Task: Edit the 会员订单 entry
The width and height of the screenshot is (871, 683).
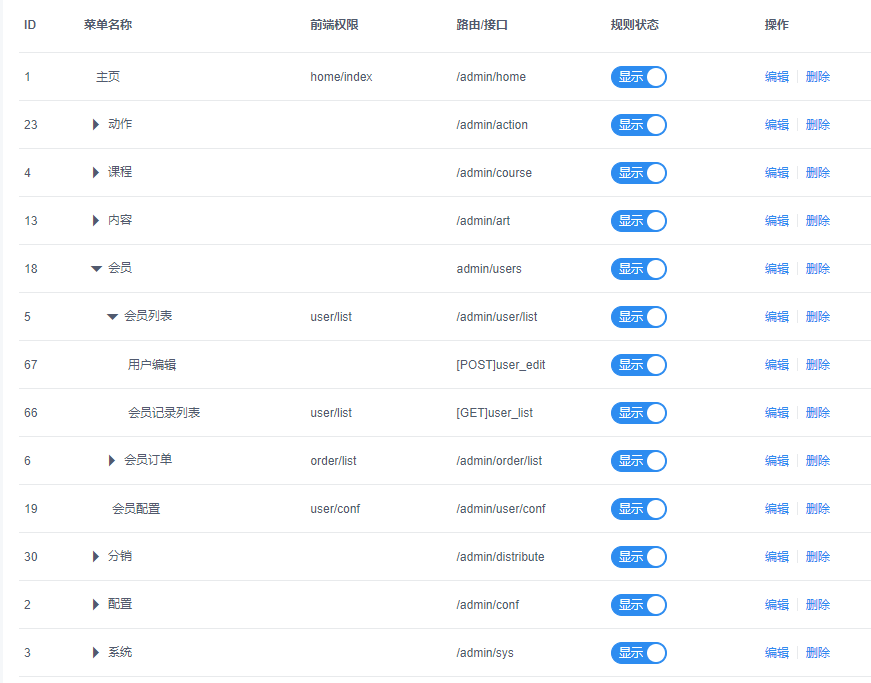Action: pyautogui.click(x=777, y=460)
